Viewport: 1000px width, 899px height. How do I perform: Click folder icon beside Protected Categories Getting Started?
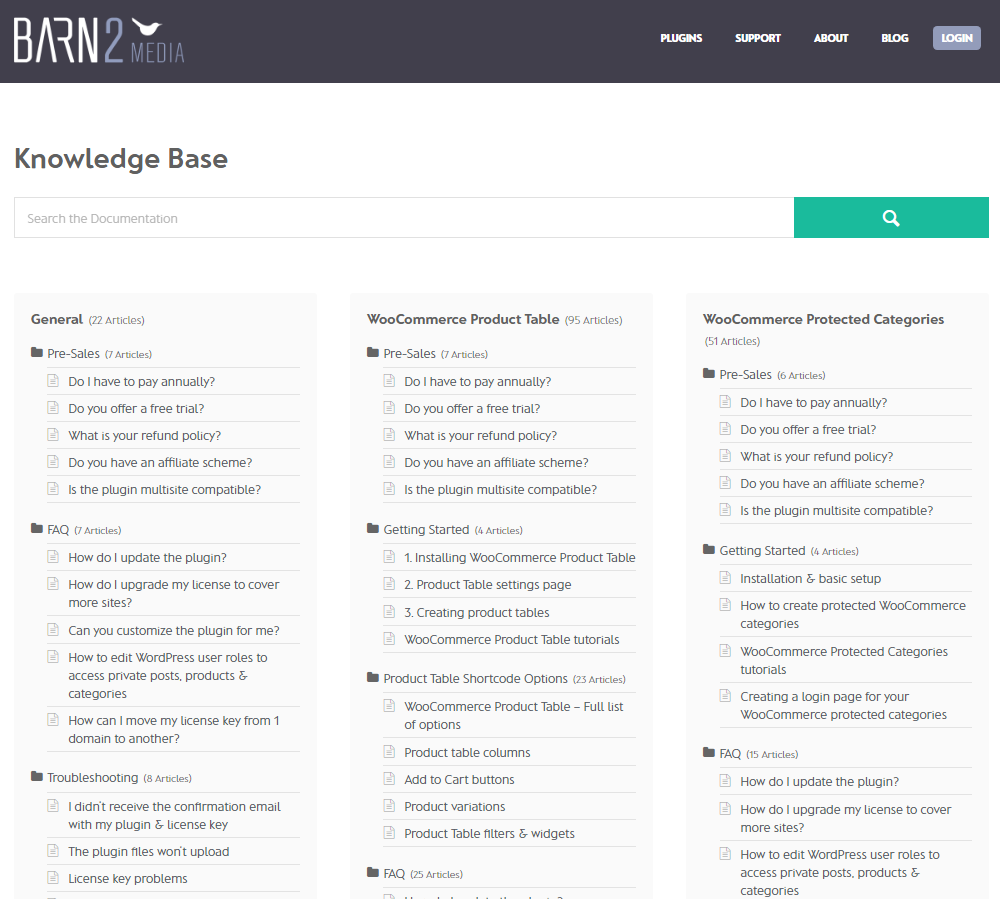pos(709,549)
